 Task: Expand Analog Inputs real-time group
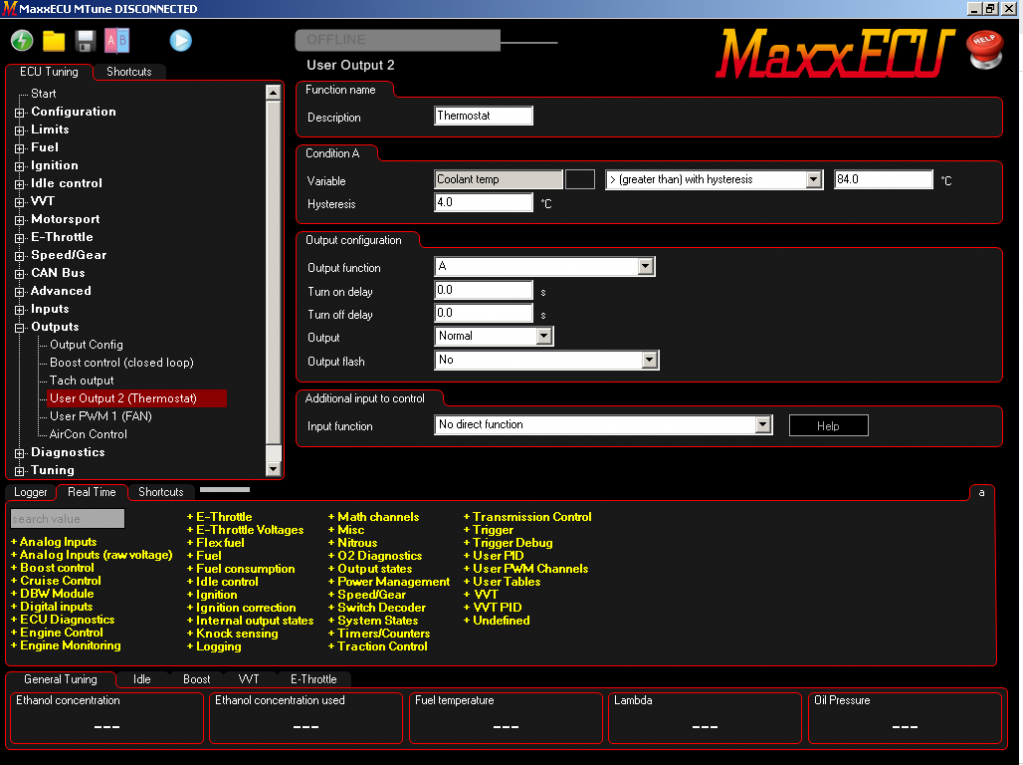[x=53, y=542]
